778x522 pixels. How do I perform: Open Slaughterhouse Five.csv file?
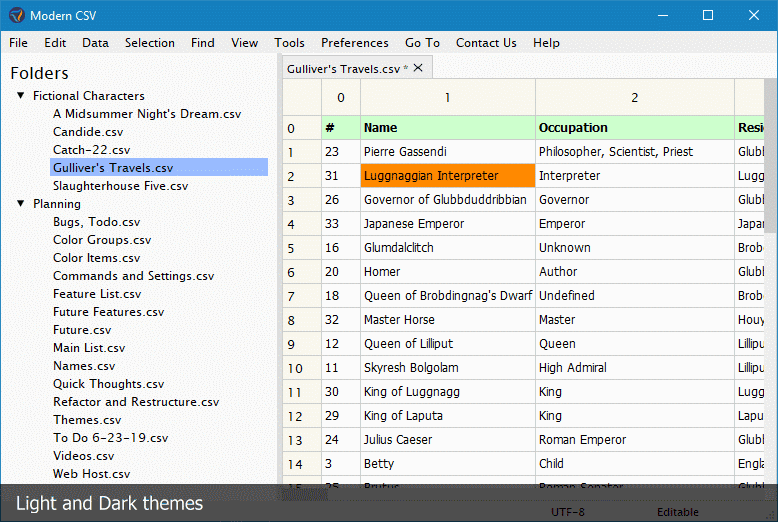coord(121,186)
